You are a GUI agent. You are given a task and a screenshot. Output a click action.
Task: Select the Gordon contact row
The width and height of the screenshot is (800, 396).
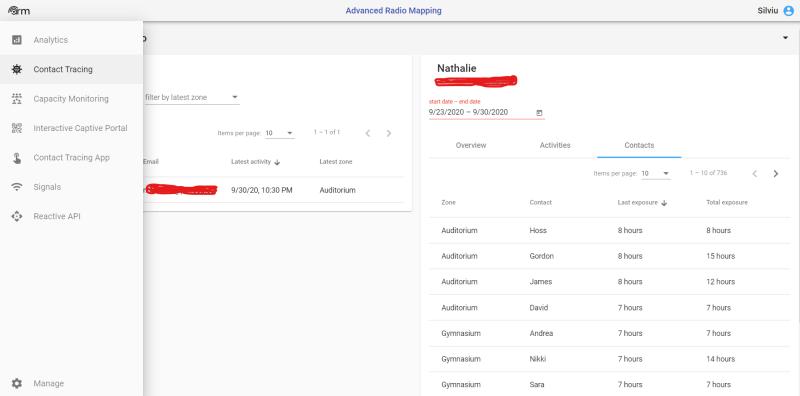pos(610,256)
